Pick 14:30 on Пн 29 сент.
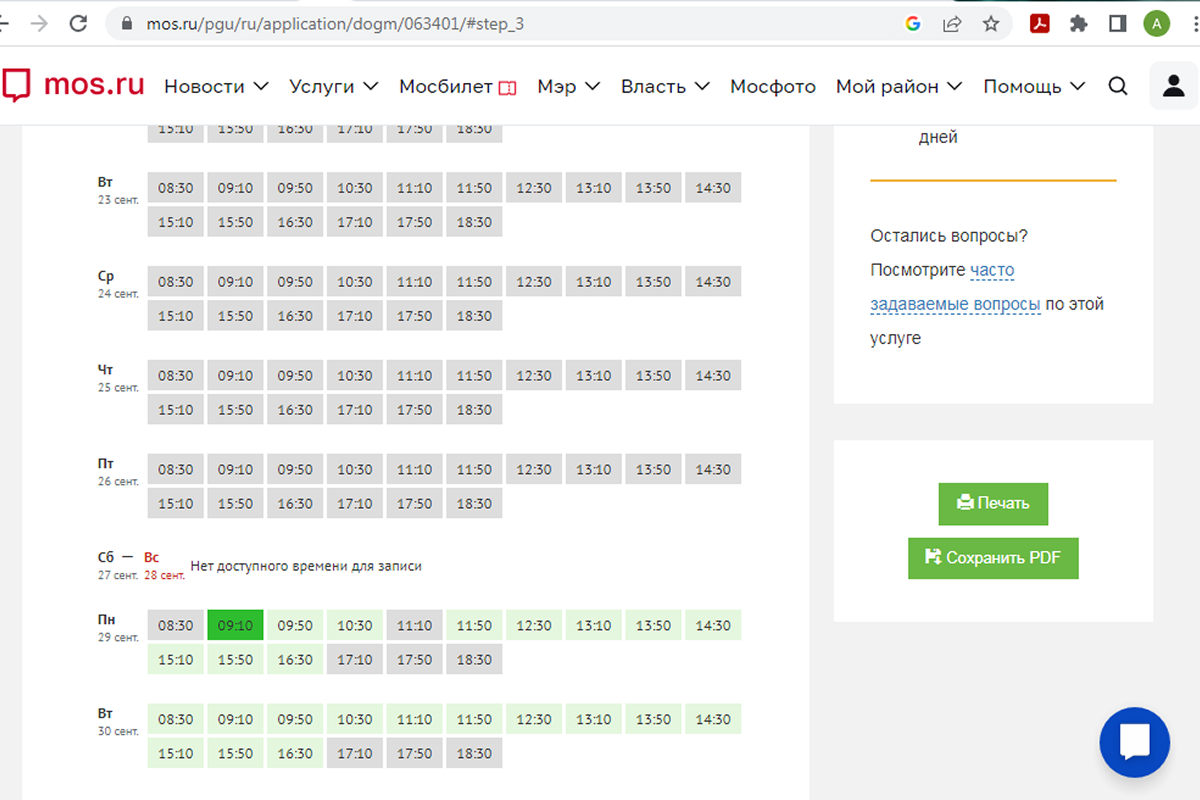The height and width of the screenshot is (800, 1200). point(713,625)
